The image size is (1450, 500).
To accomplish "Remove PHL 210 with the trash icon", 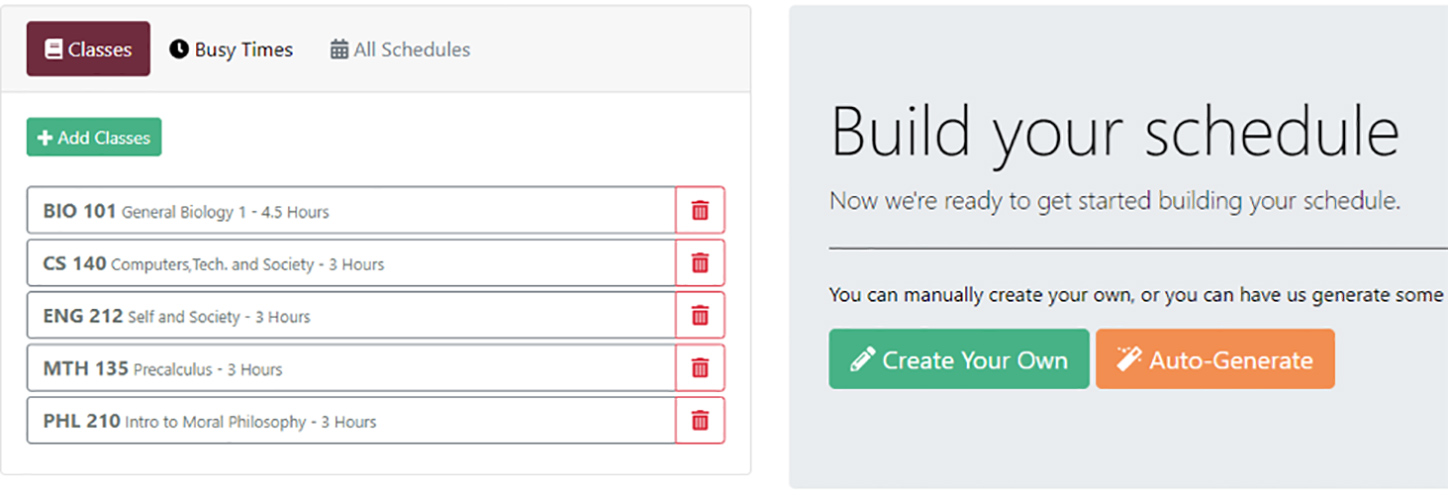I will [x=700, y=421].
